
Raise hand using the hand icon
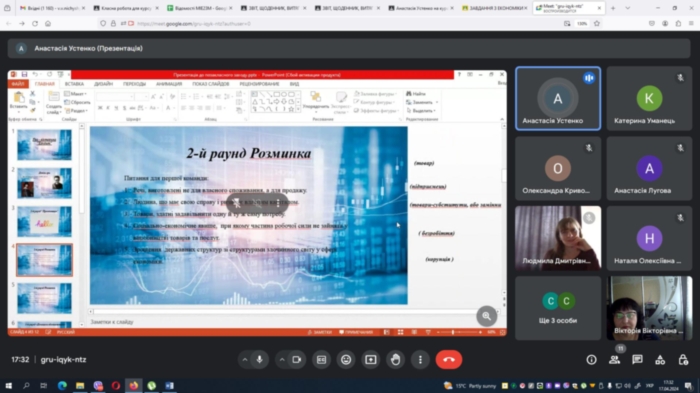pos(395,360)
